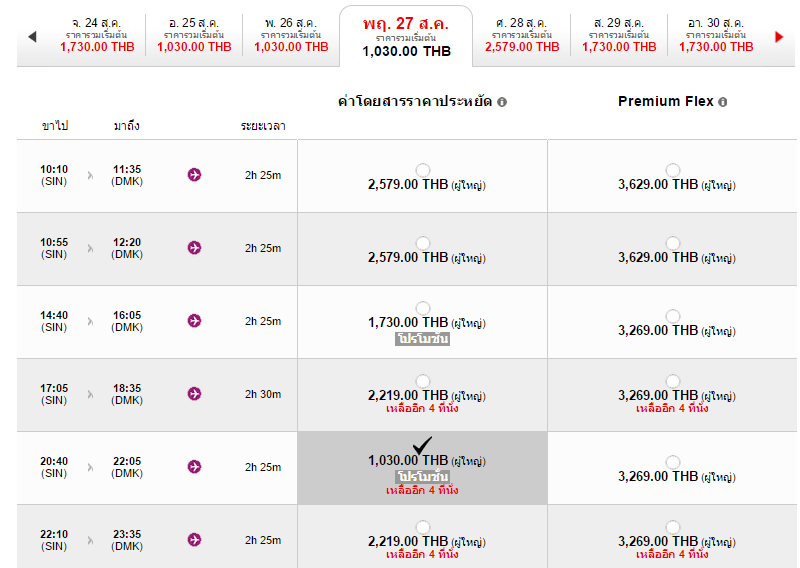This screenshot has width=800, height=568.
Task: Switch to the 28 ส.ค. date tab
Action: (523, 34)
